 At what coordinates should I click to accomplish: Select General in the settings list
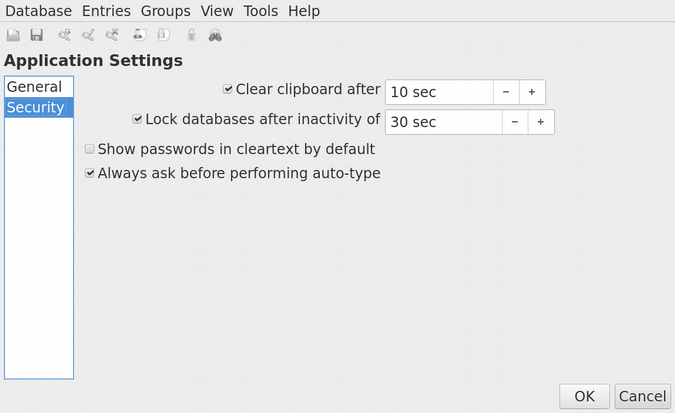[34, 87]
